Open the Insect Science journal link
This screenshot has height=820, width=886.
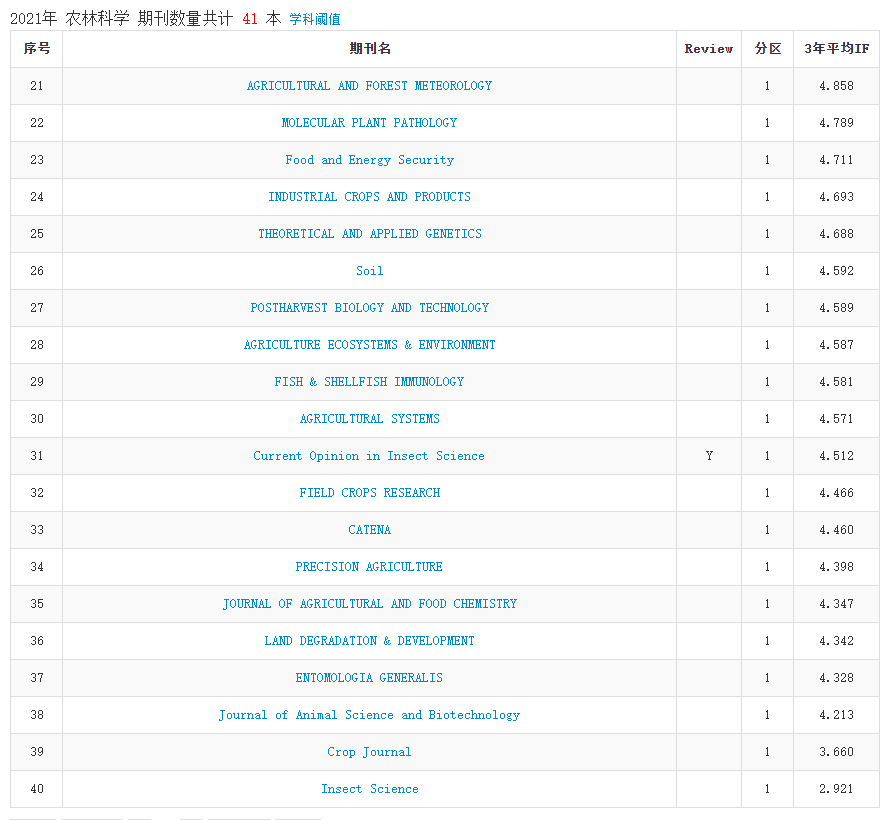click(370, 789)
